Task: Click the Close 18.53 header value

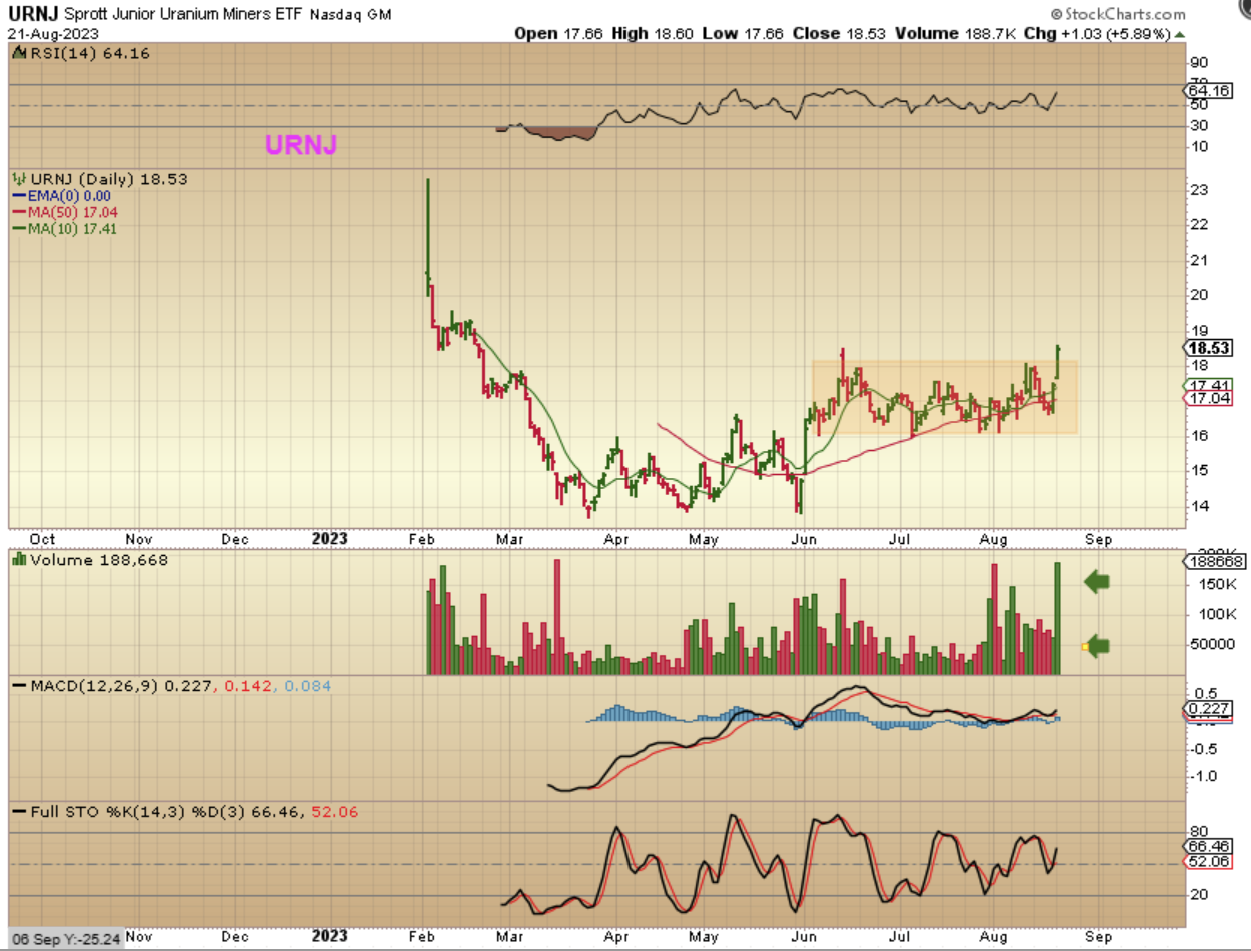Action: (840, 33)
